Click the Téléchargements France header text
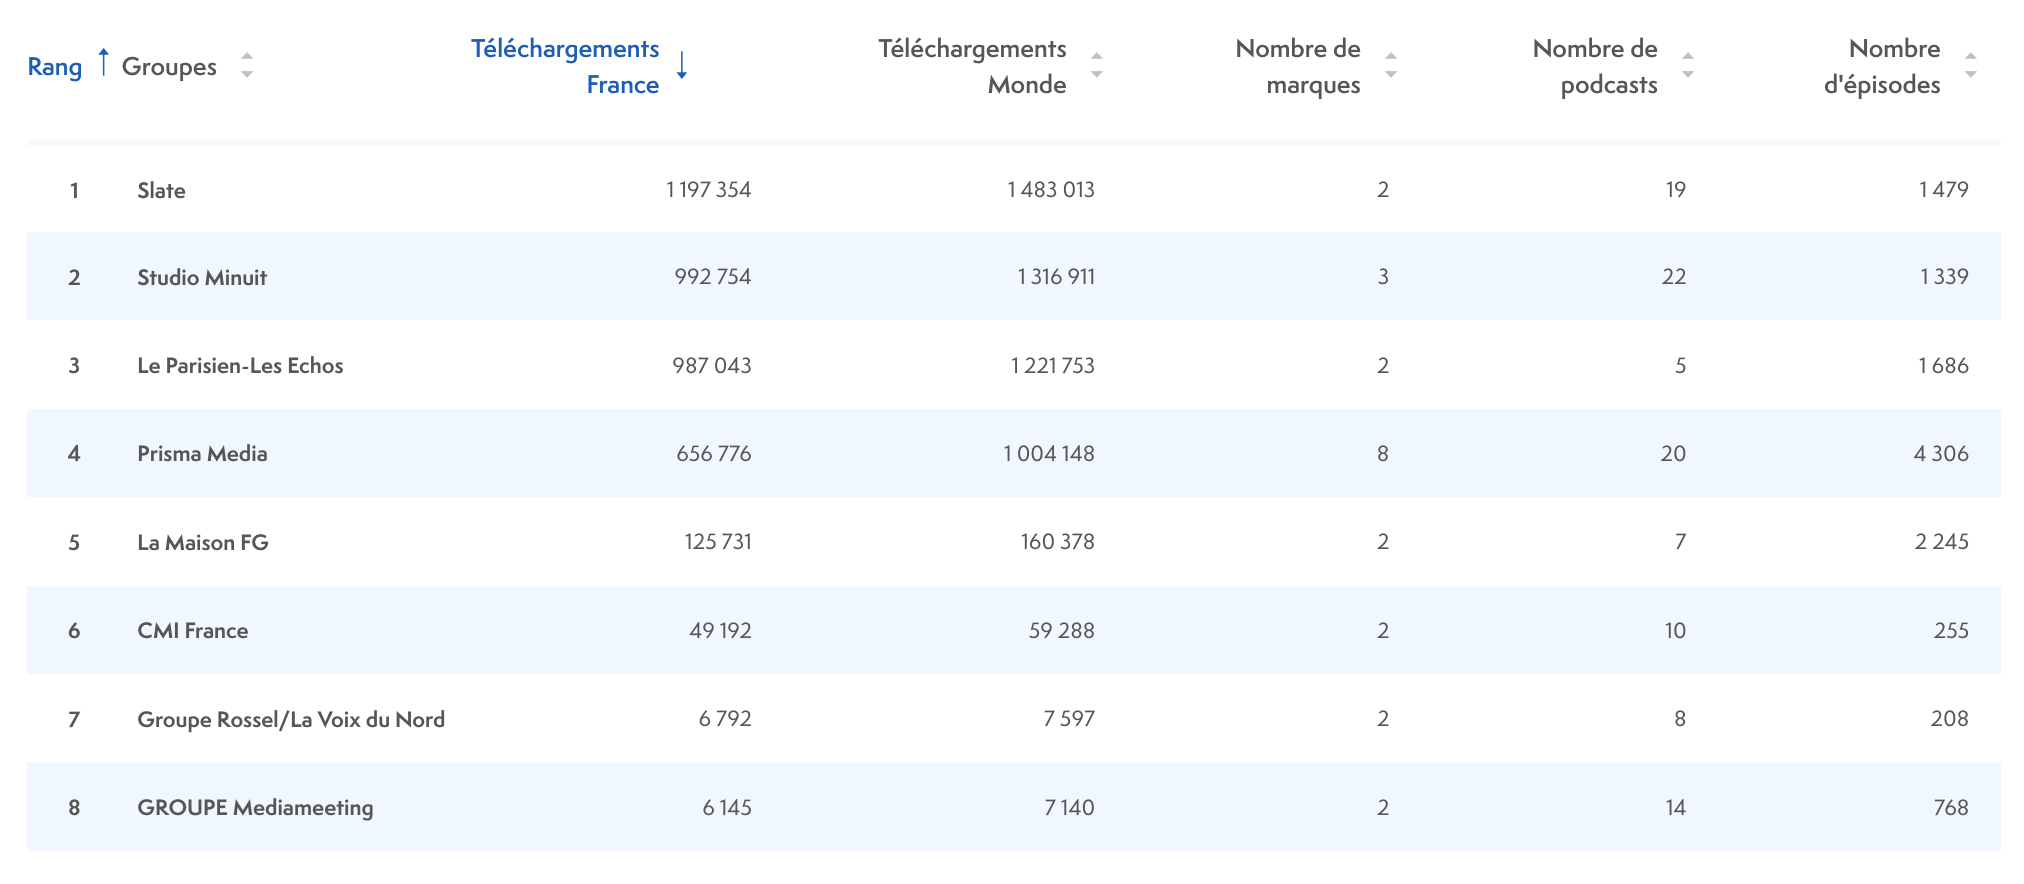Screen dimensions: 2024x884 565,66
